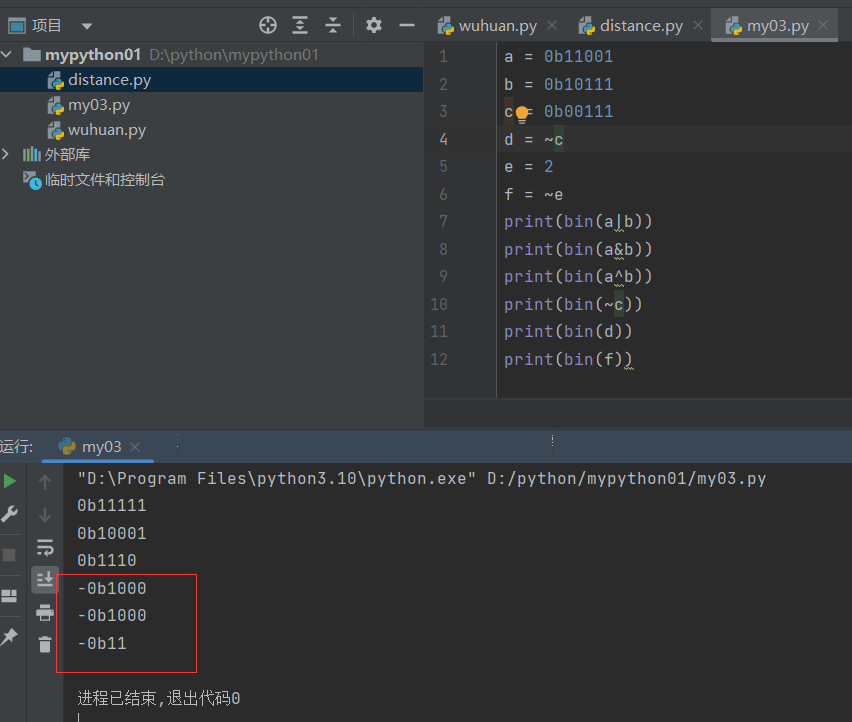The image size is (852, 722).
Task: Click code 'print(bin(a&b))'
Action: coord(578,249)
